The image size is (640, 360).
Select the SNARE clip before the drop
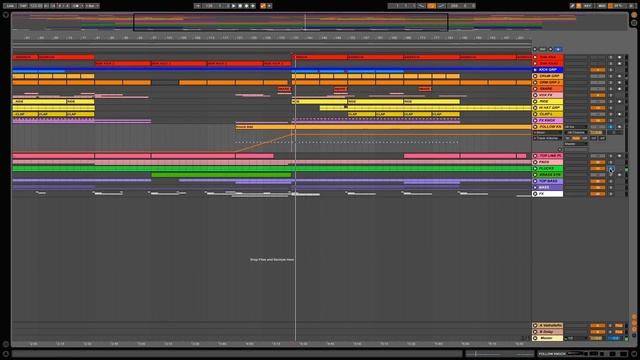click(284, 89)
